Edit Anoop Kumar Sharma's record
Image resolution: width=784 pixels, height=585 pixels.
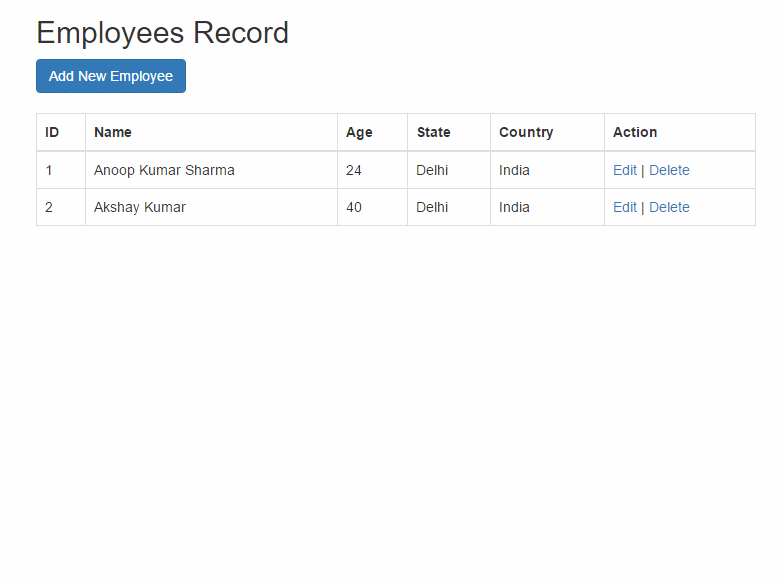[x=625, y=170]
